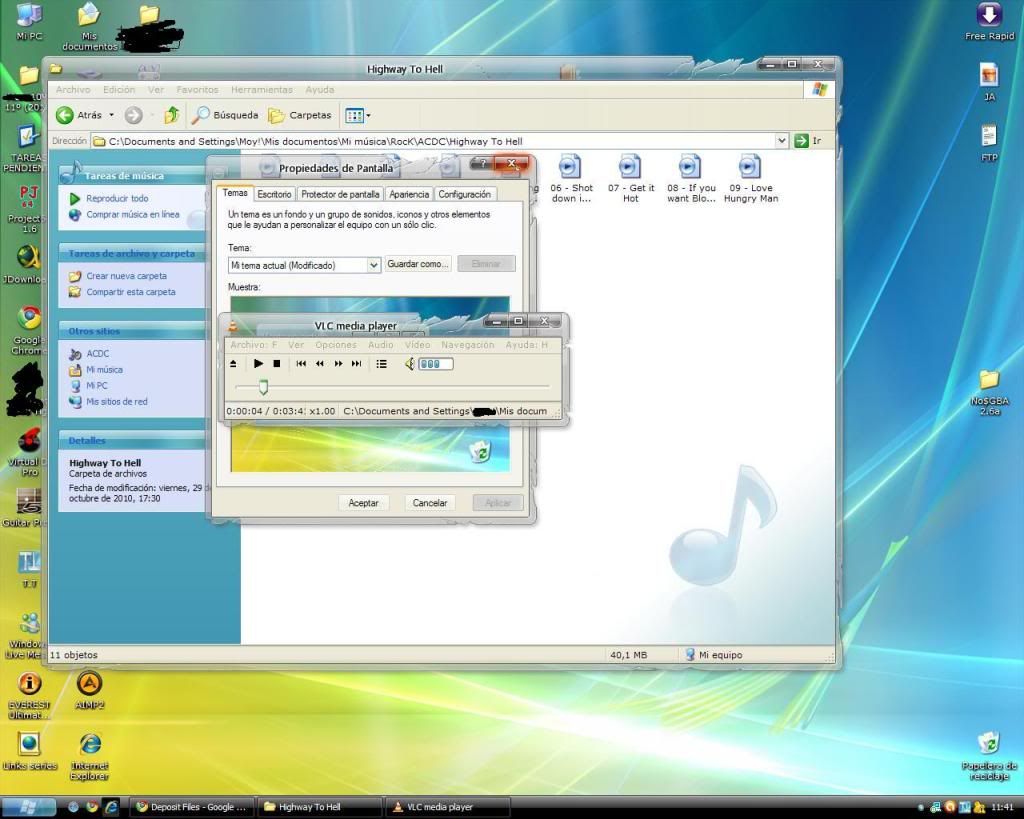The height and width of the screenshot is (819, 1024).
Task: Switch to the Apariencia tab
Action: (409, 194)
